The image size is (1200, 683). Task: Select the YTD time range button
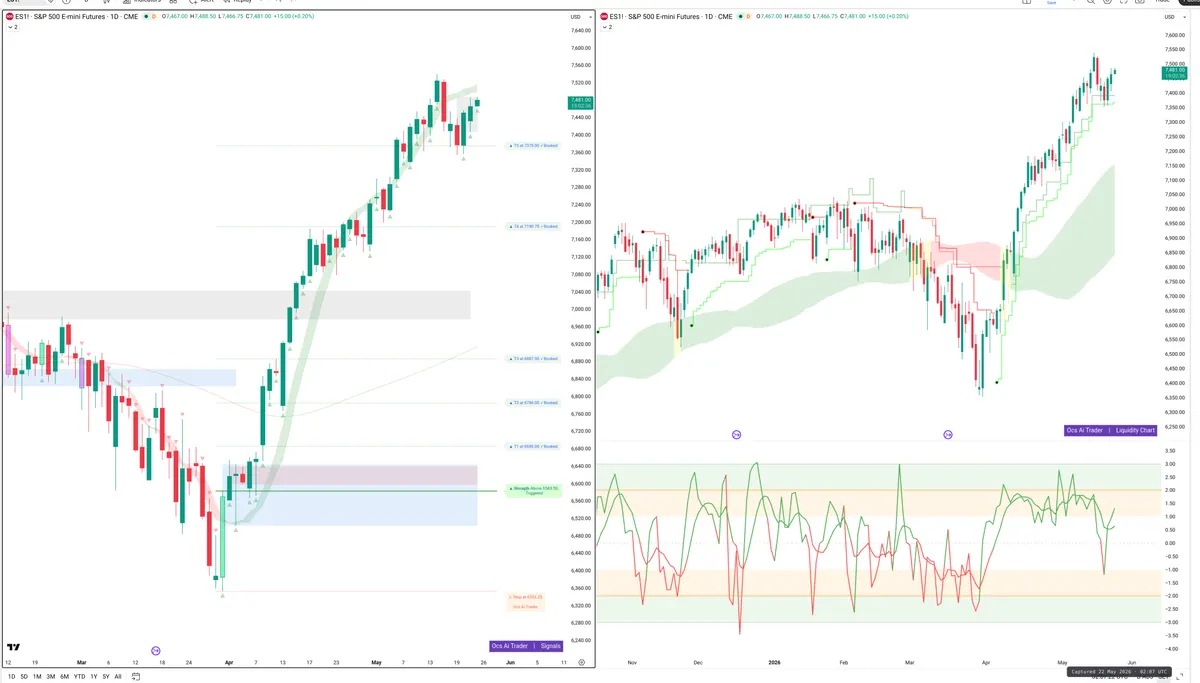[x=80, y=676]
